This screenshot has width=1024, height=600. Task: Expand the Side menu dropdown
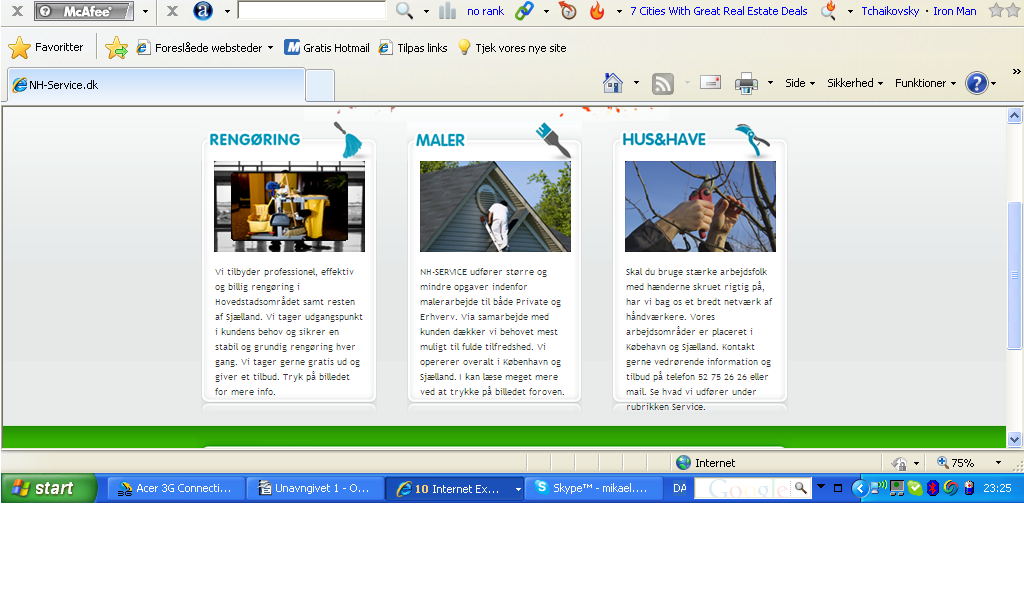tap(800, 84)
